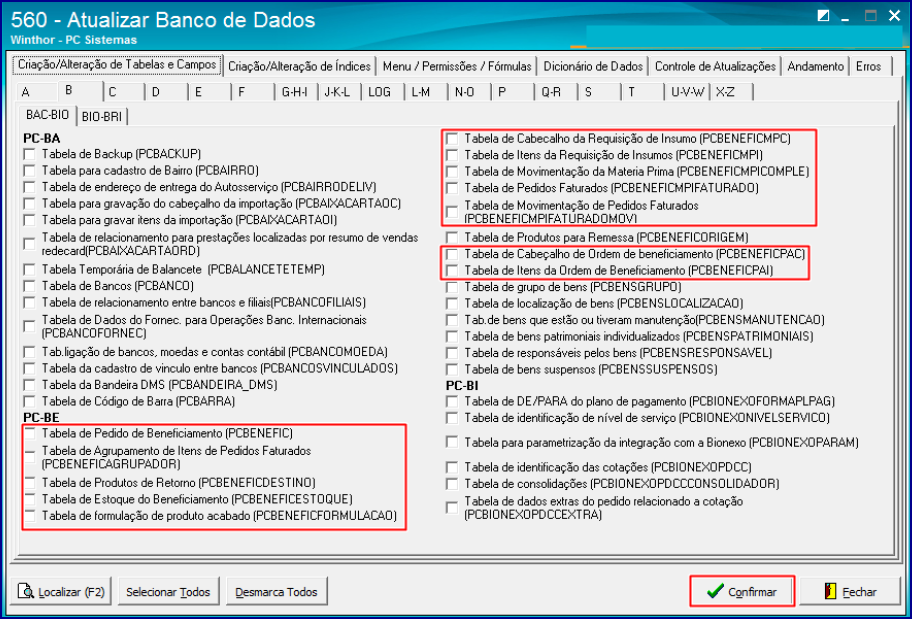Screen dimensions: 912x619
Task: Check Tabela de Cabeçalho de Ordem de beneficiamento
Action: [x=452, y=254]
